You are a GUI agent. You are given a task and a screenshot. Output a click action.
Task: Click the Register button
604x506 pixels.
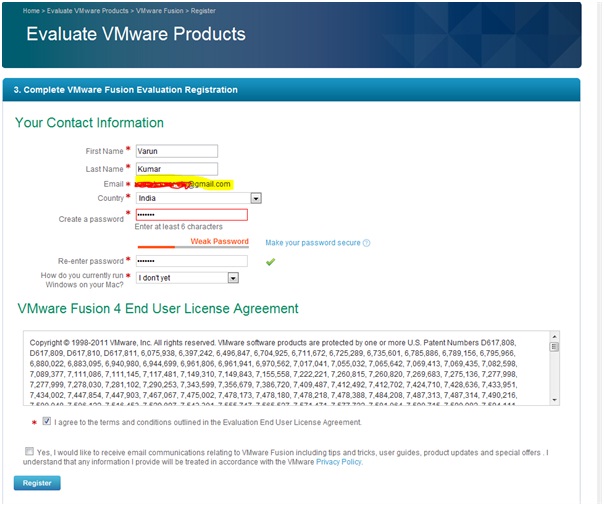[37, 483]
